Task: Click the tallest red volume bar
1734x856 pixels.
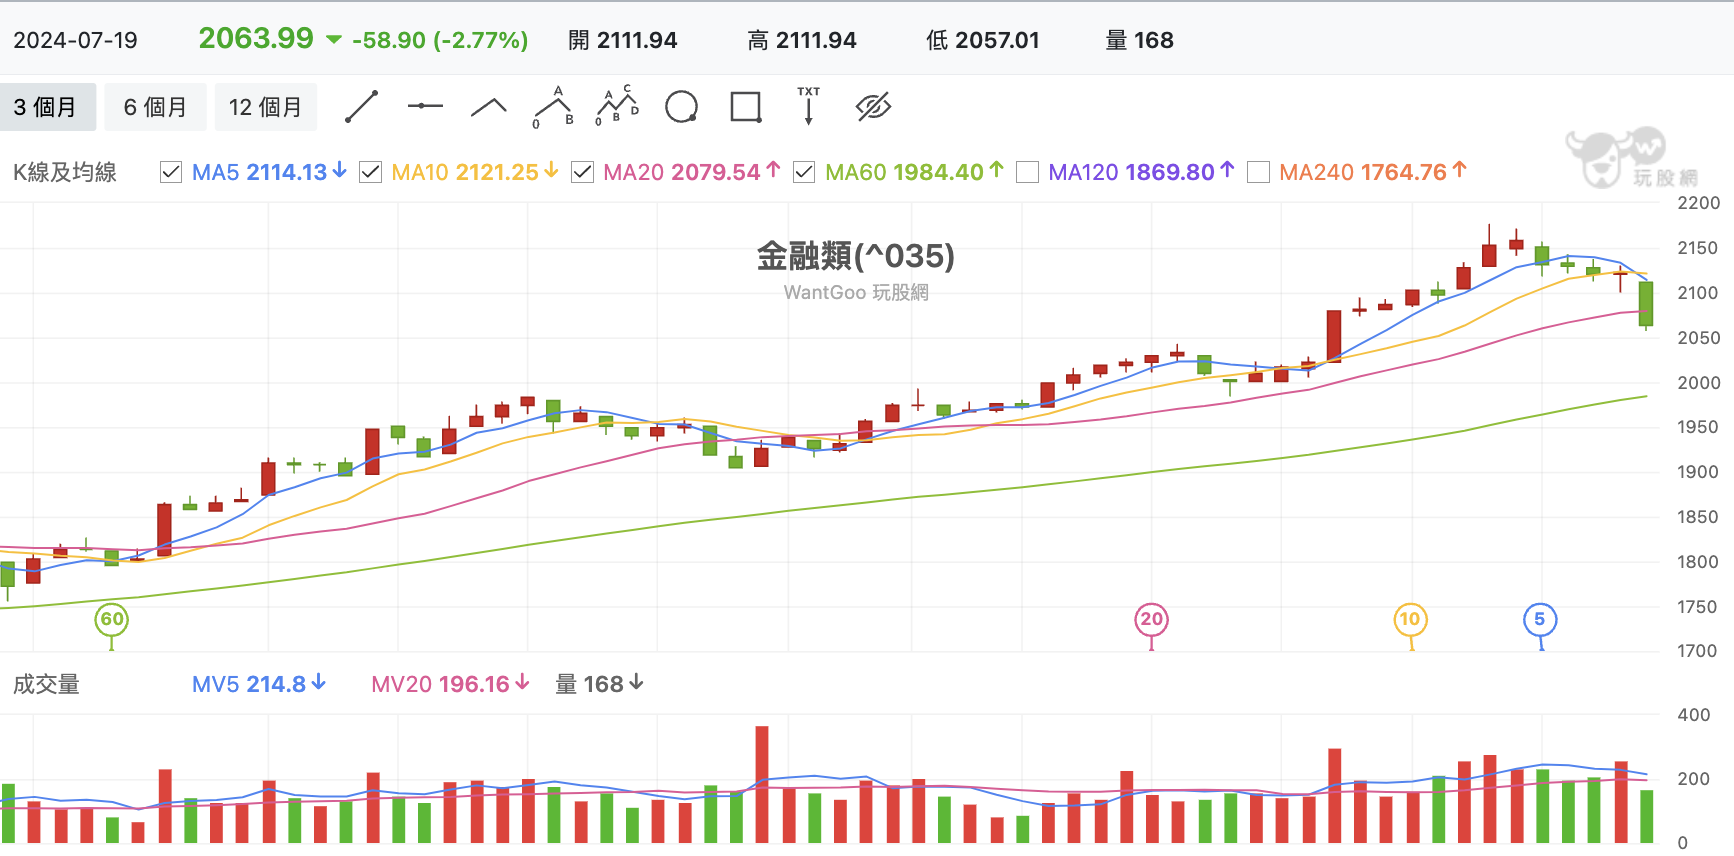Action: point(762,784)
